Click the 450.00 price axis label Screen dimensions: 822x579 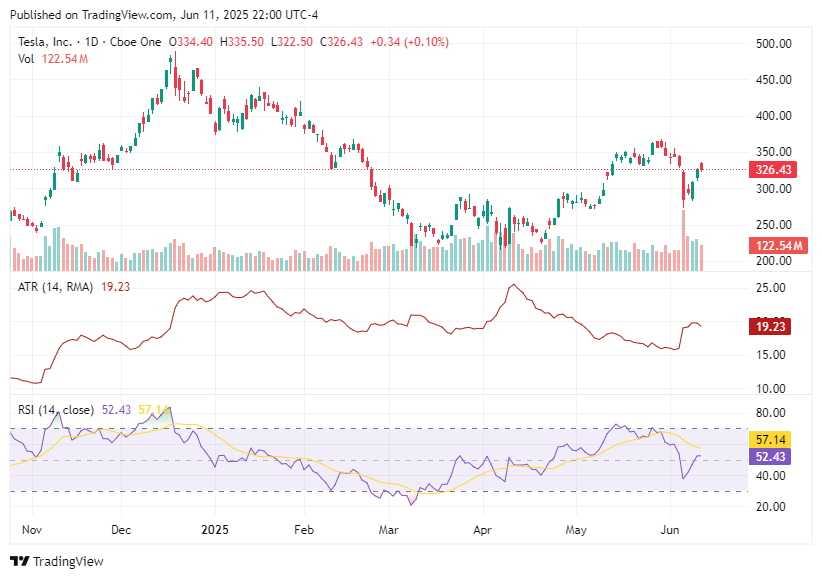773,80
